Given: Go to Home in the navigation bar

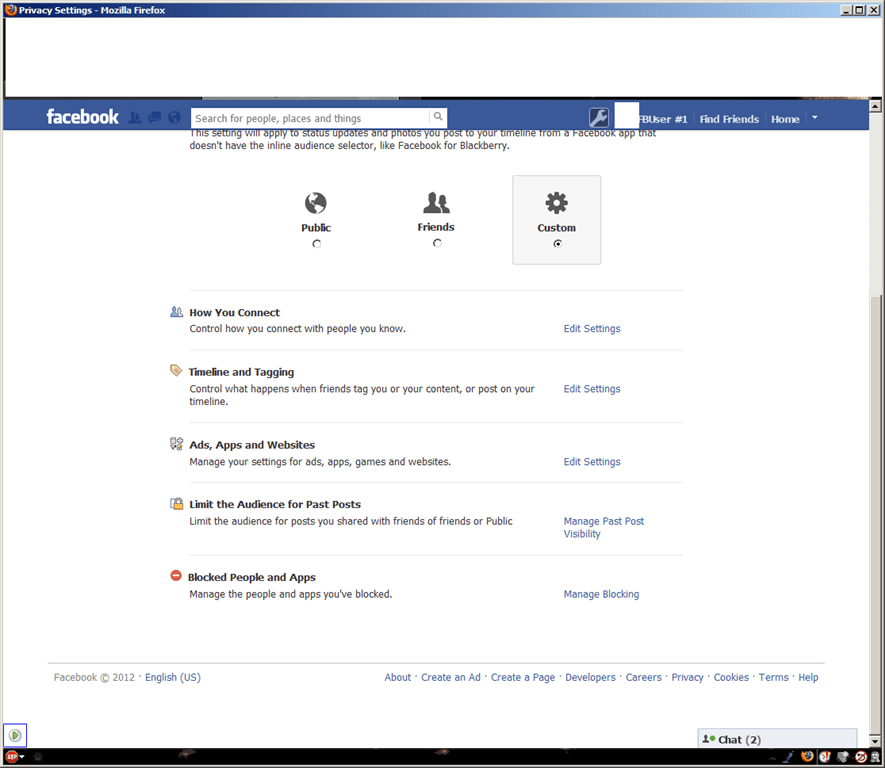Looking at the screenshot, I should pyautogui.click(x=785, y=119).
